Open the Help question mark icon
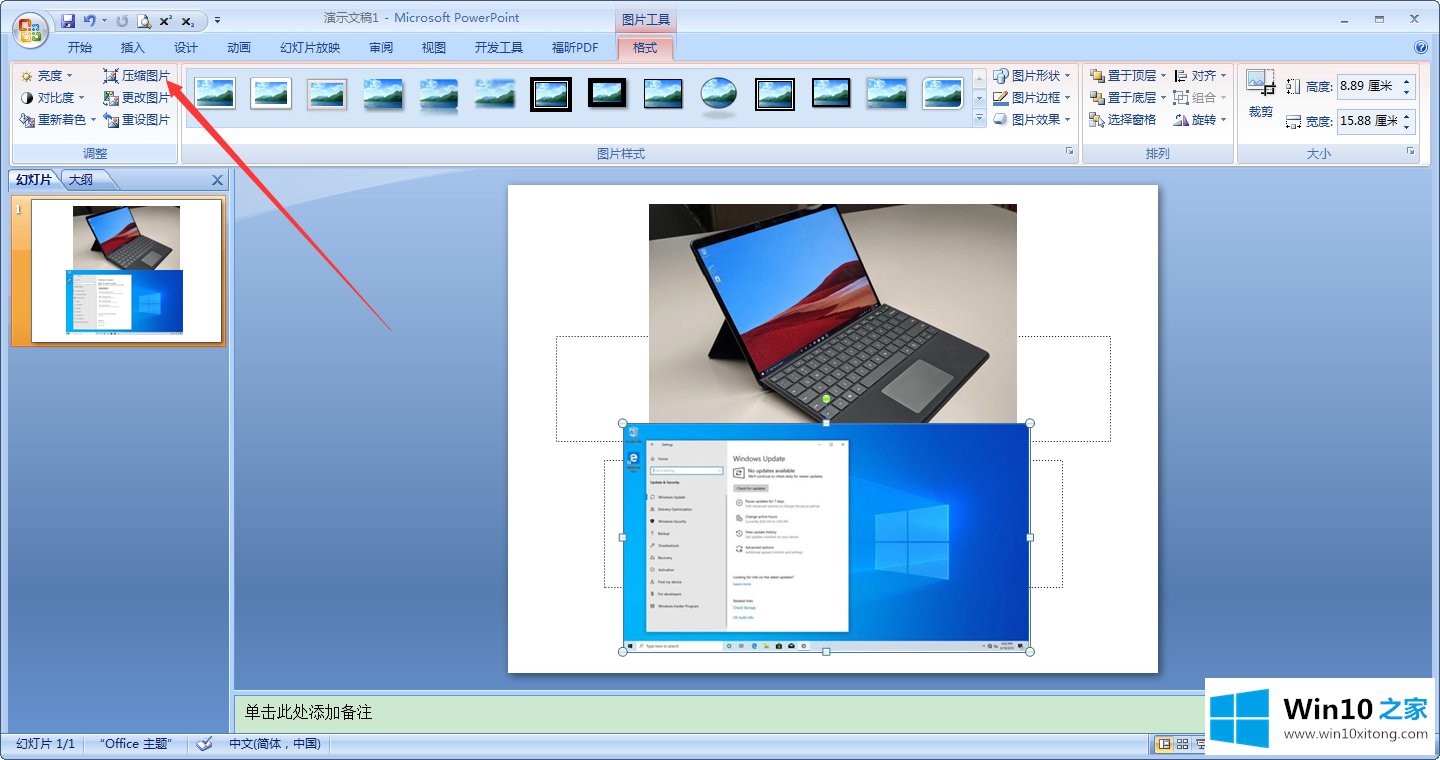Screen dimensions: 1440x760 pyautogui.click(x=1421, y=47)
